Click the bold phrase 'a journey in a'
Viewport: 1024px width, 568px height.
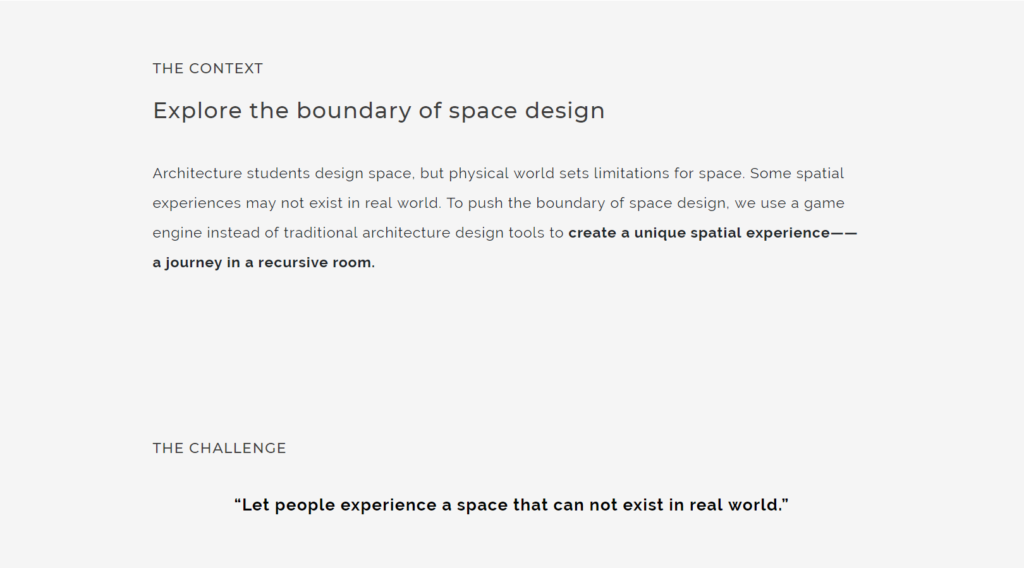click(x=203, y=264)
